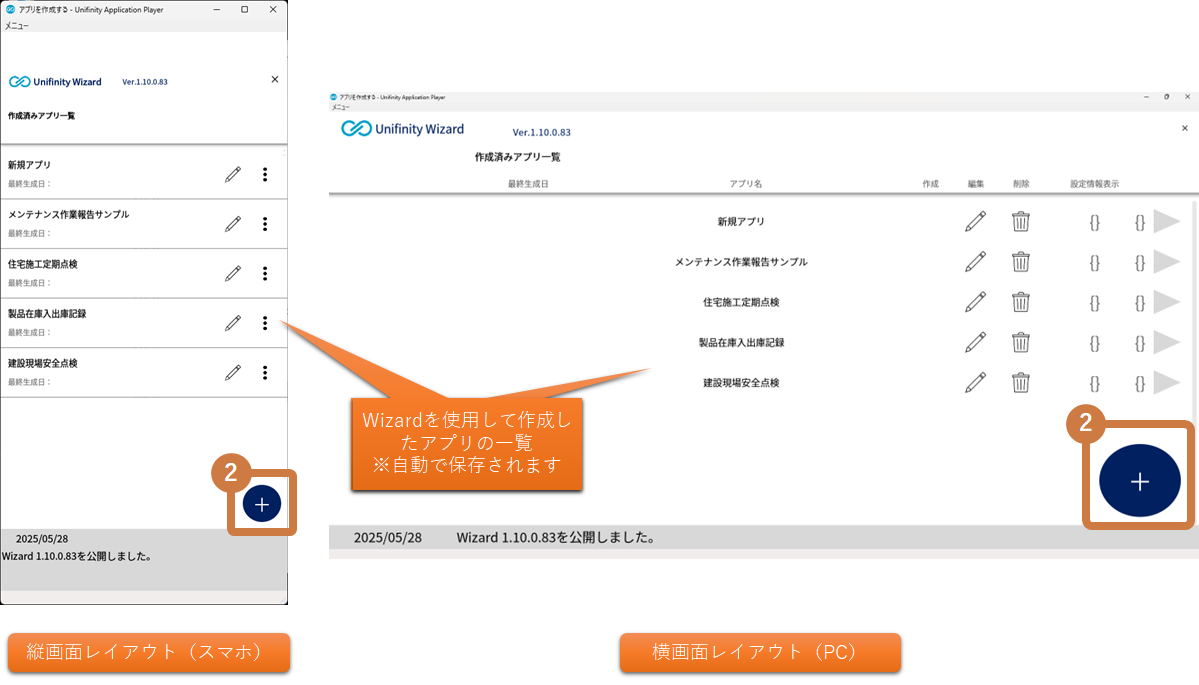Click the 横画面レイアウト（PC） orange label

[760, 652]
